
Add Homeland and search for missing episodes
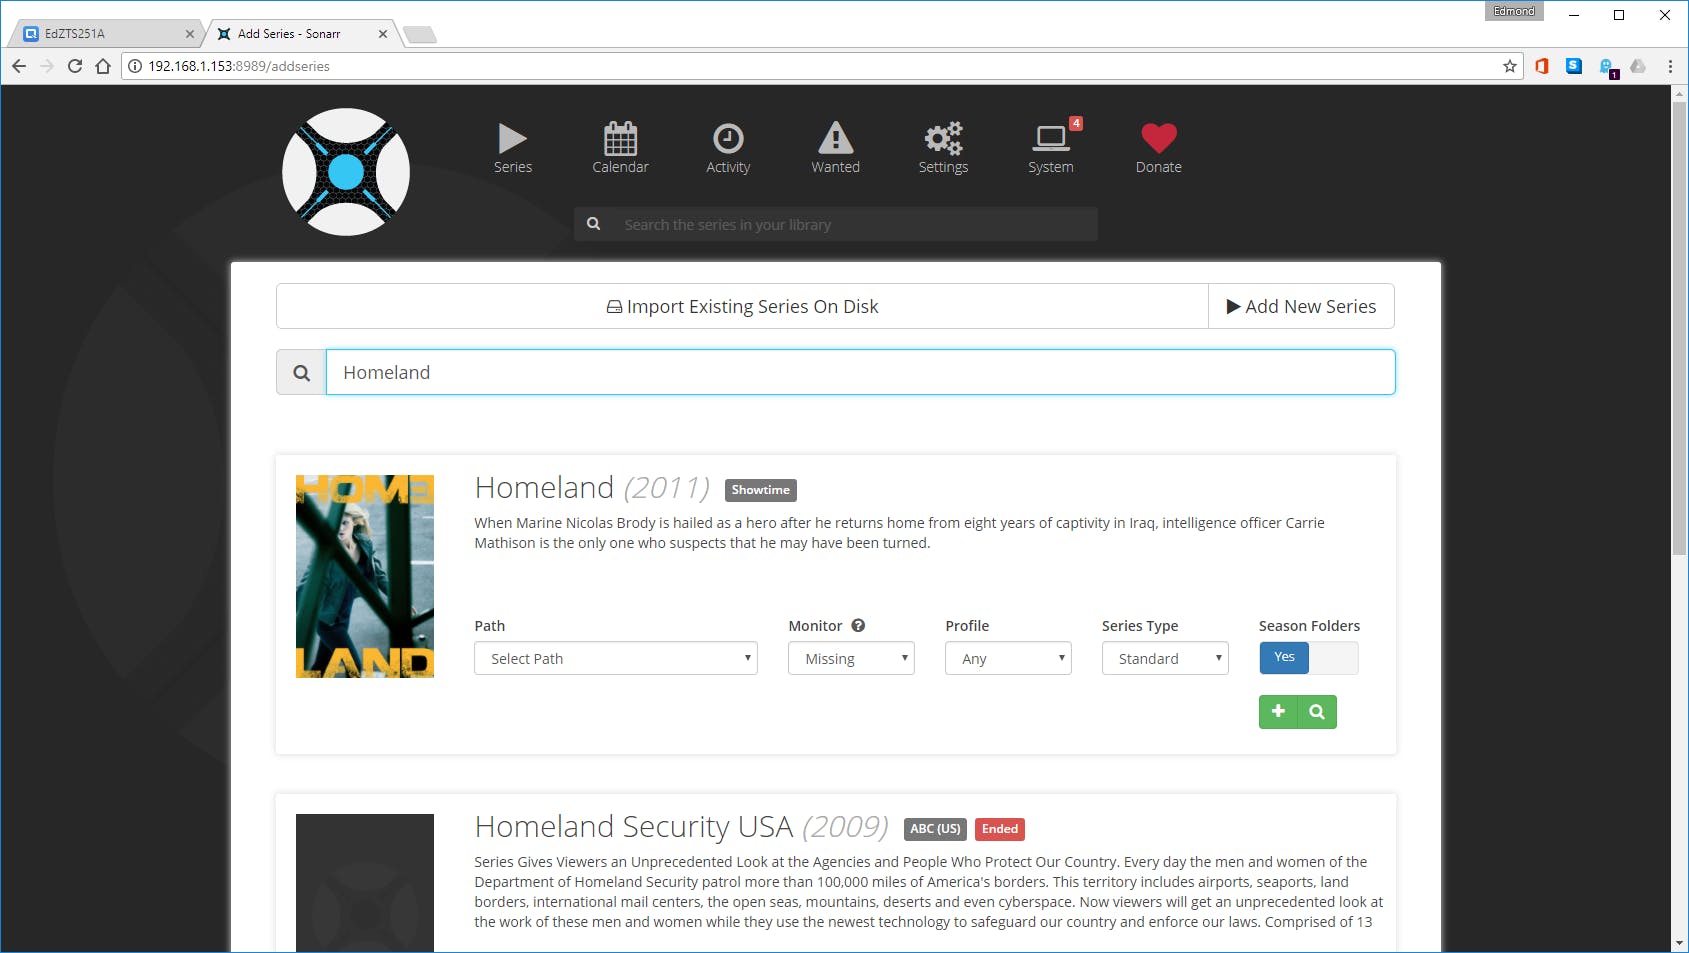click(1317, 712)
